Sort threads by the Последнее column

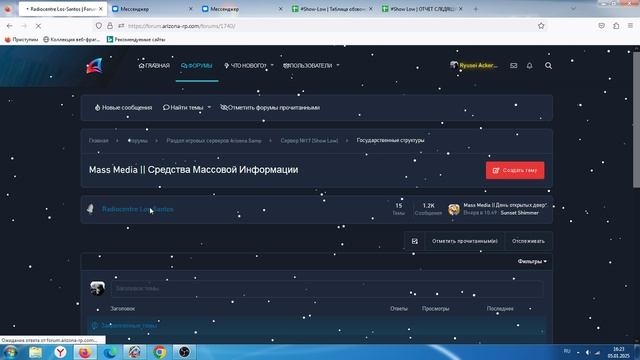pos(500,309)
